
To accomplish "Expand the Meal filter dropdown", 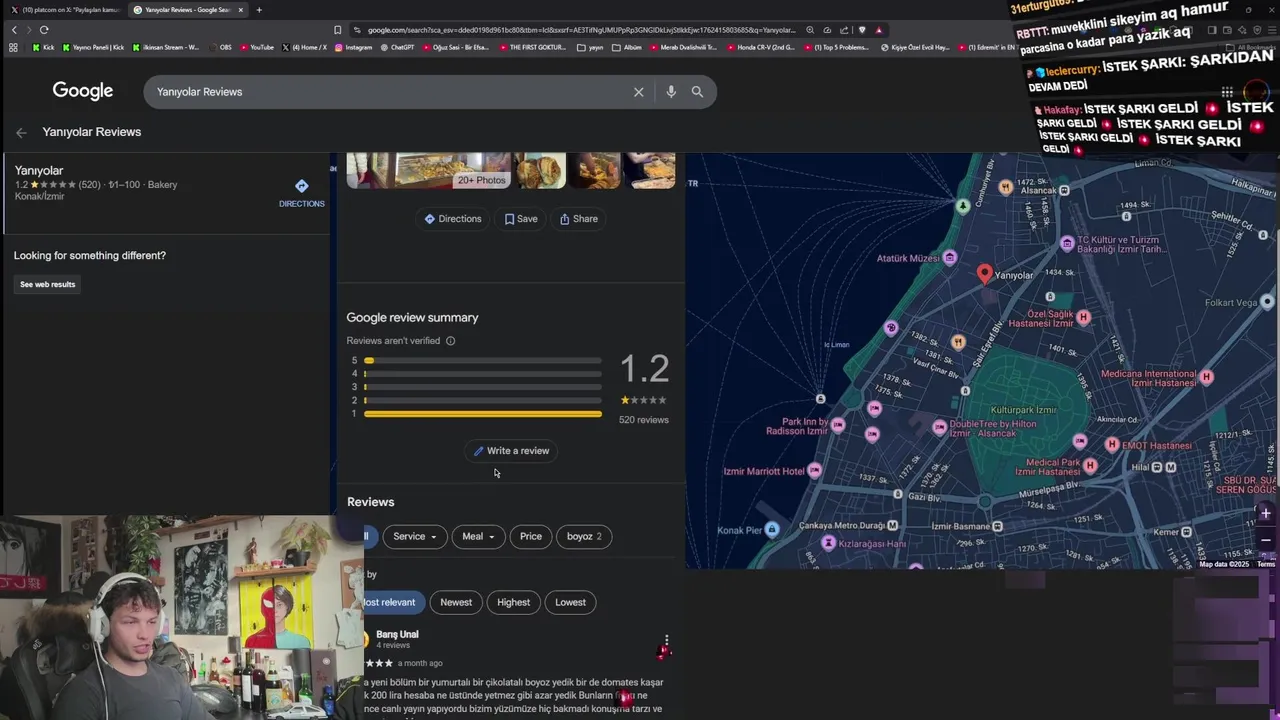I will coord(478,537).
